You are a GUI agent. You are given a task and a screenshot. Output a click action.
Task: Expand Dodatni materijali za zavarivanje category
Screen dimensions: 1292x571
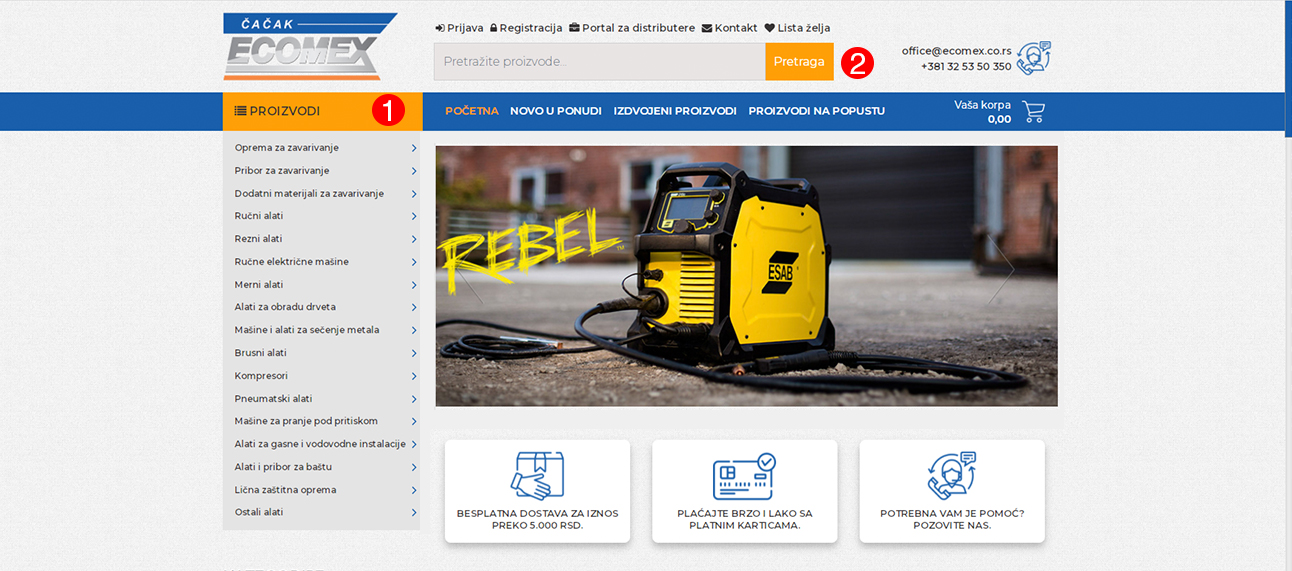(322, 194)
